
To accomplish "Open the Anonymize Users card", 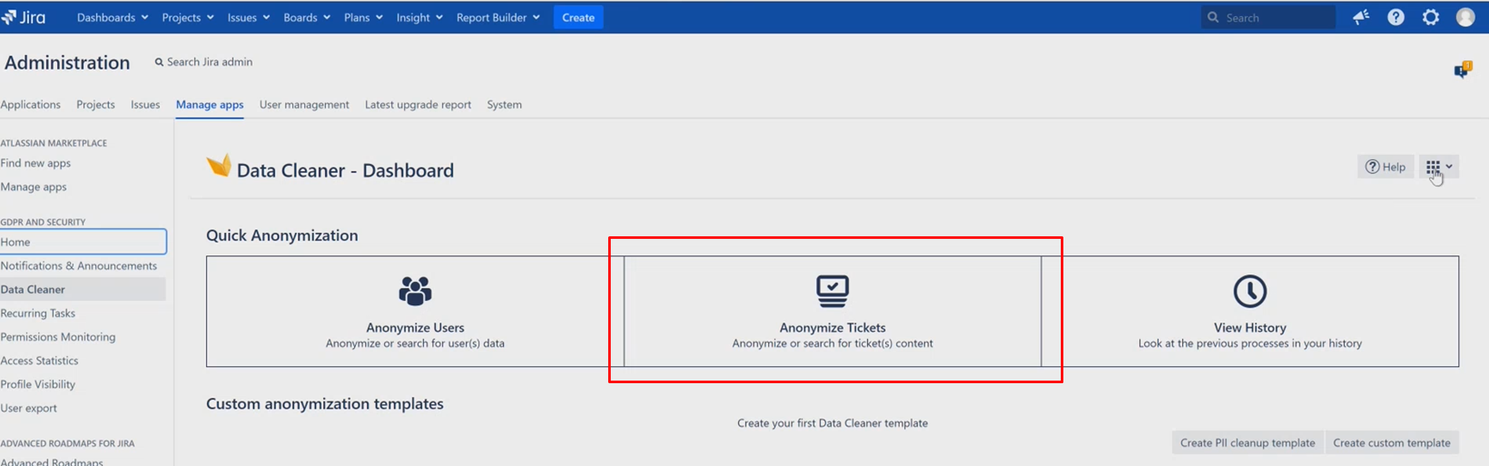I will [x=415, y=311].
